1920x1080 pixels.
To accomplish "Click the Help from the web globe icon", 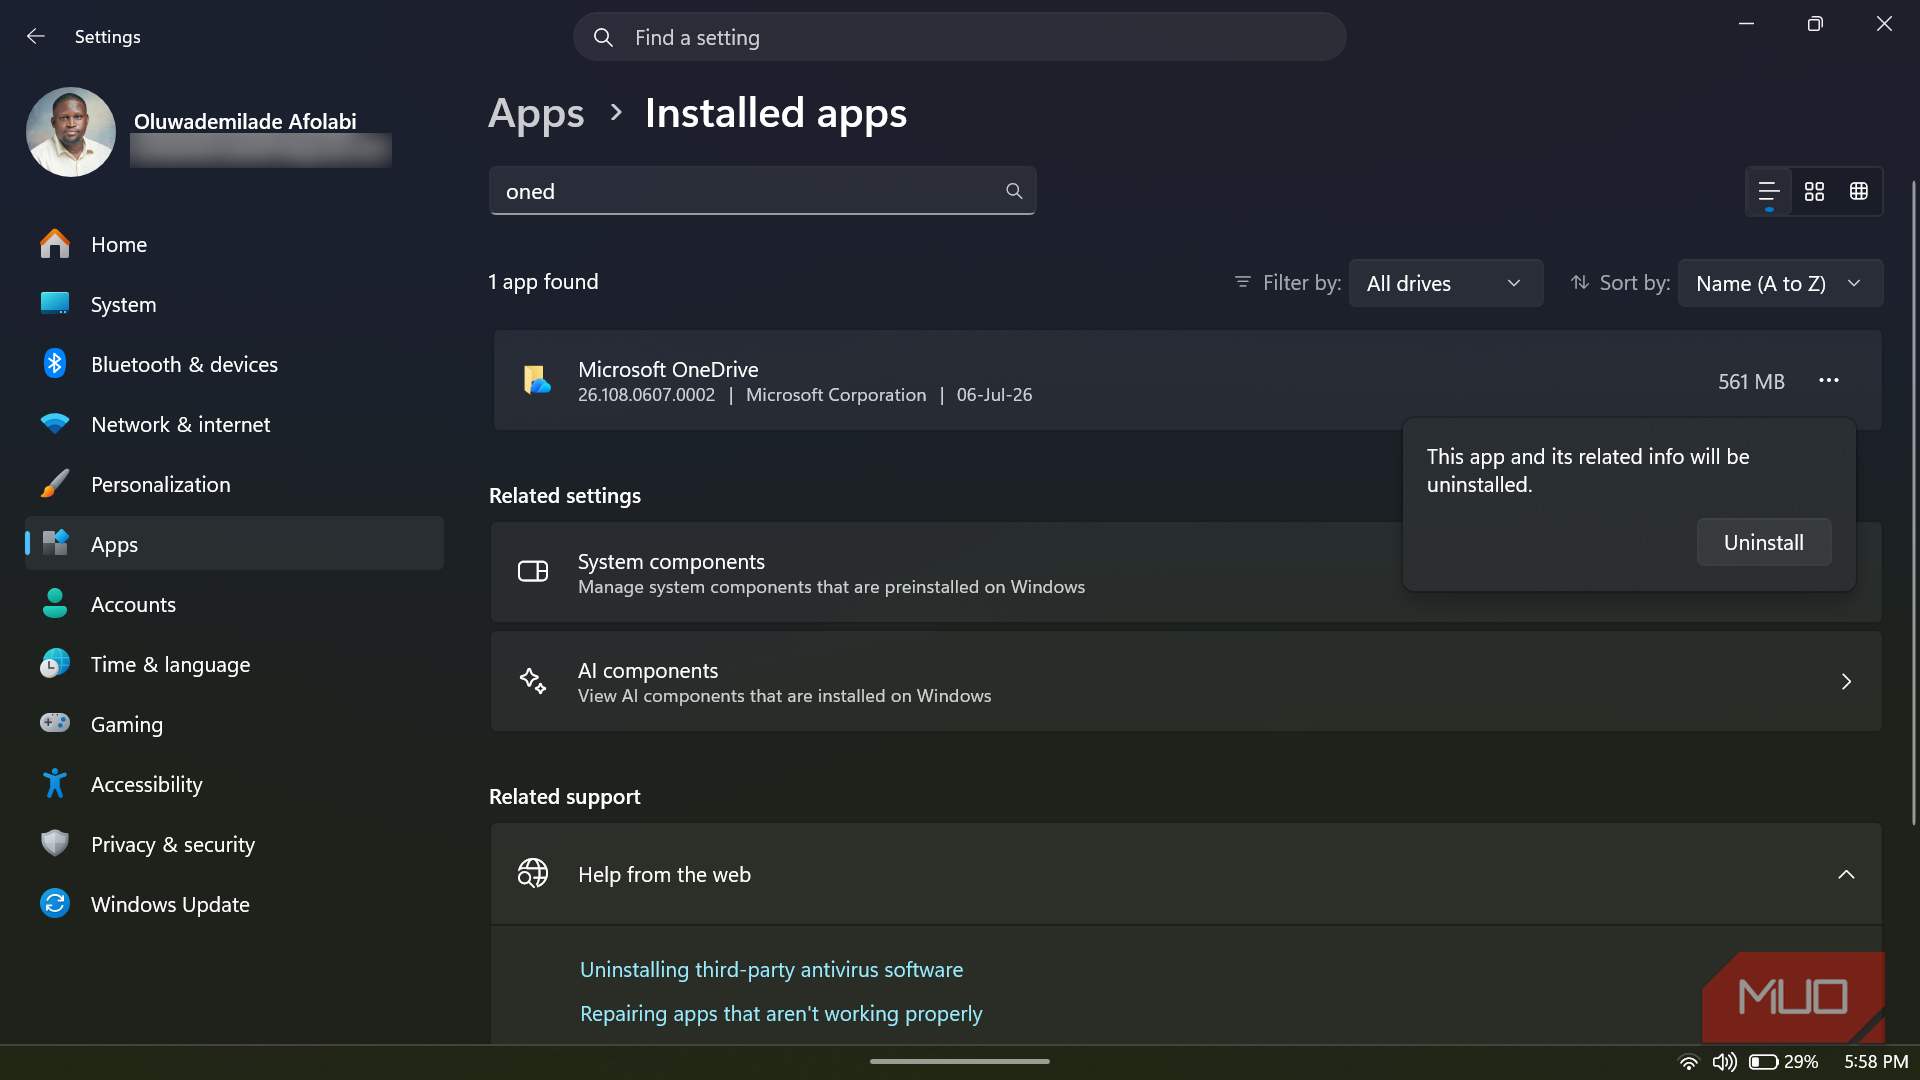I will [x=533, y=873].
